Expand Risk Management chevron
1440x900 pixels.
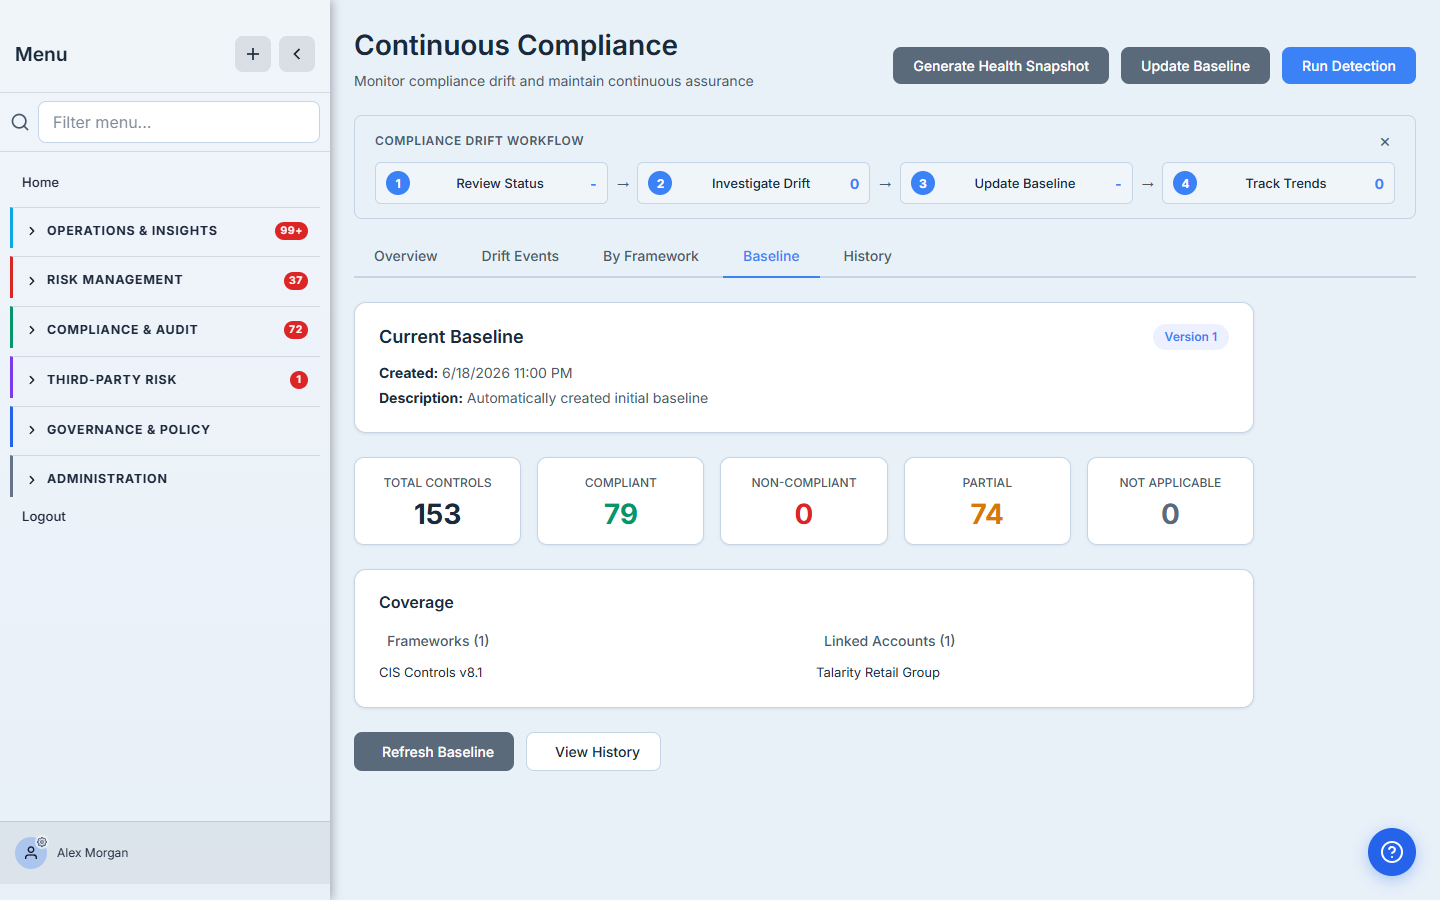(32, 280)
